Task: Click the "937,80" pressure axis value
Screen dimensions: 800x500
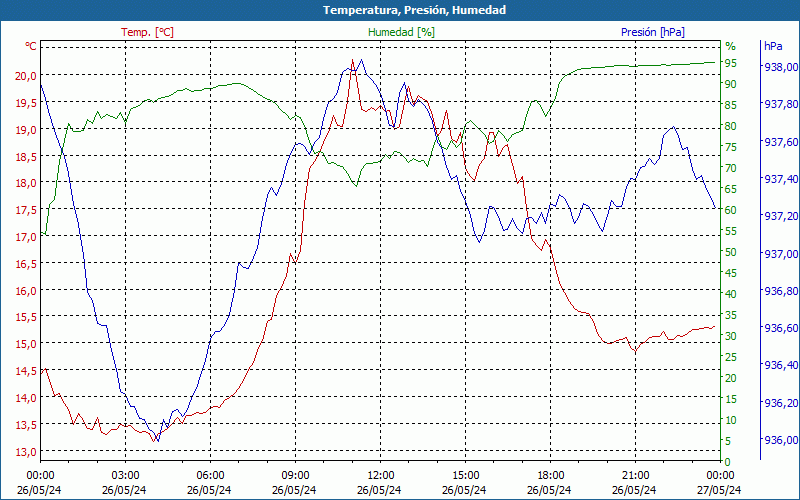Action: (x=781, y=104)
